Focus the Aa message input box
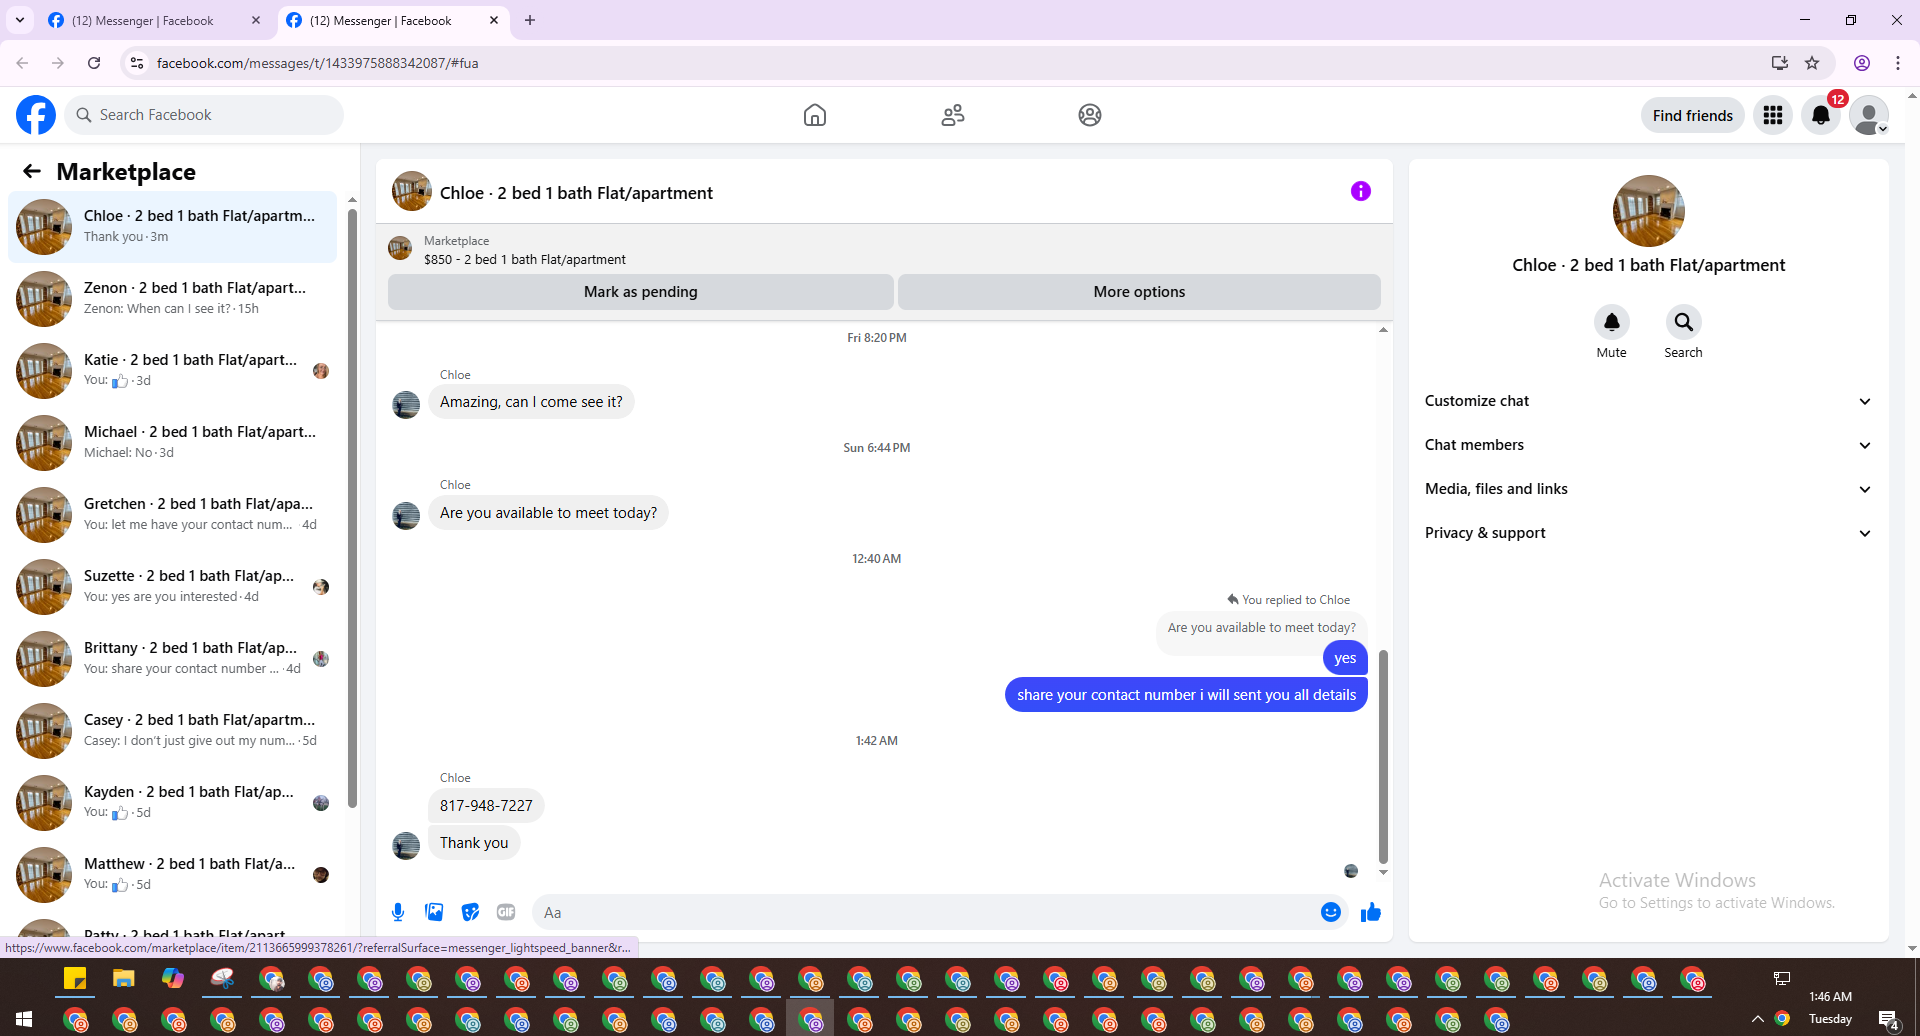Screen dimensions: 1920x1036 point(925,912)
